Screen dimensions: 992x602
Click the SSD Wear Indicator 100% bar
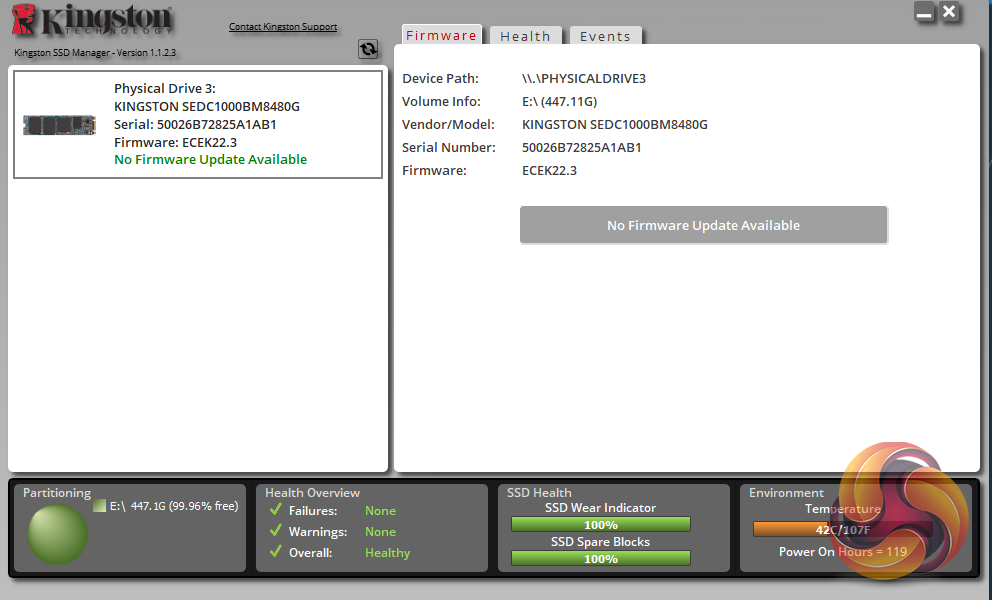coord(600,524)
